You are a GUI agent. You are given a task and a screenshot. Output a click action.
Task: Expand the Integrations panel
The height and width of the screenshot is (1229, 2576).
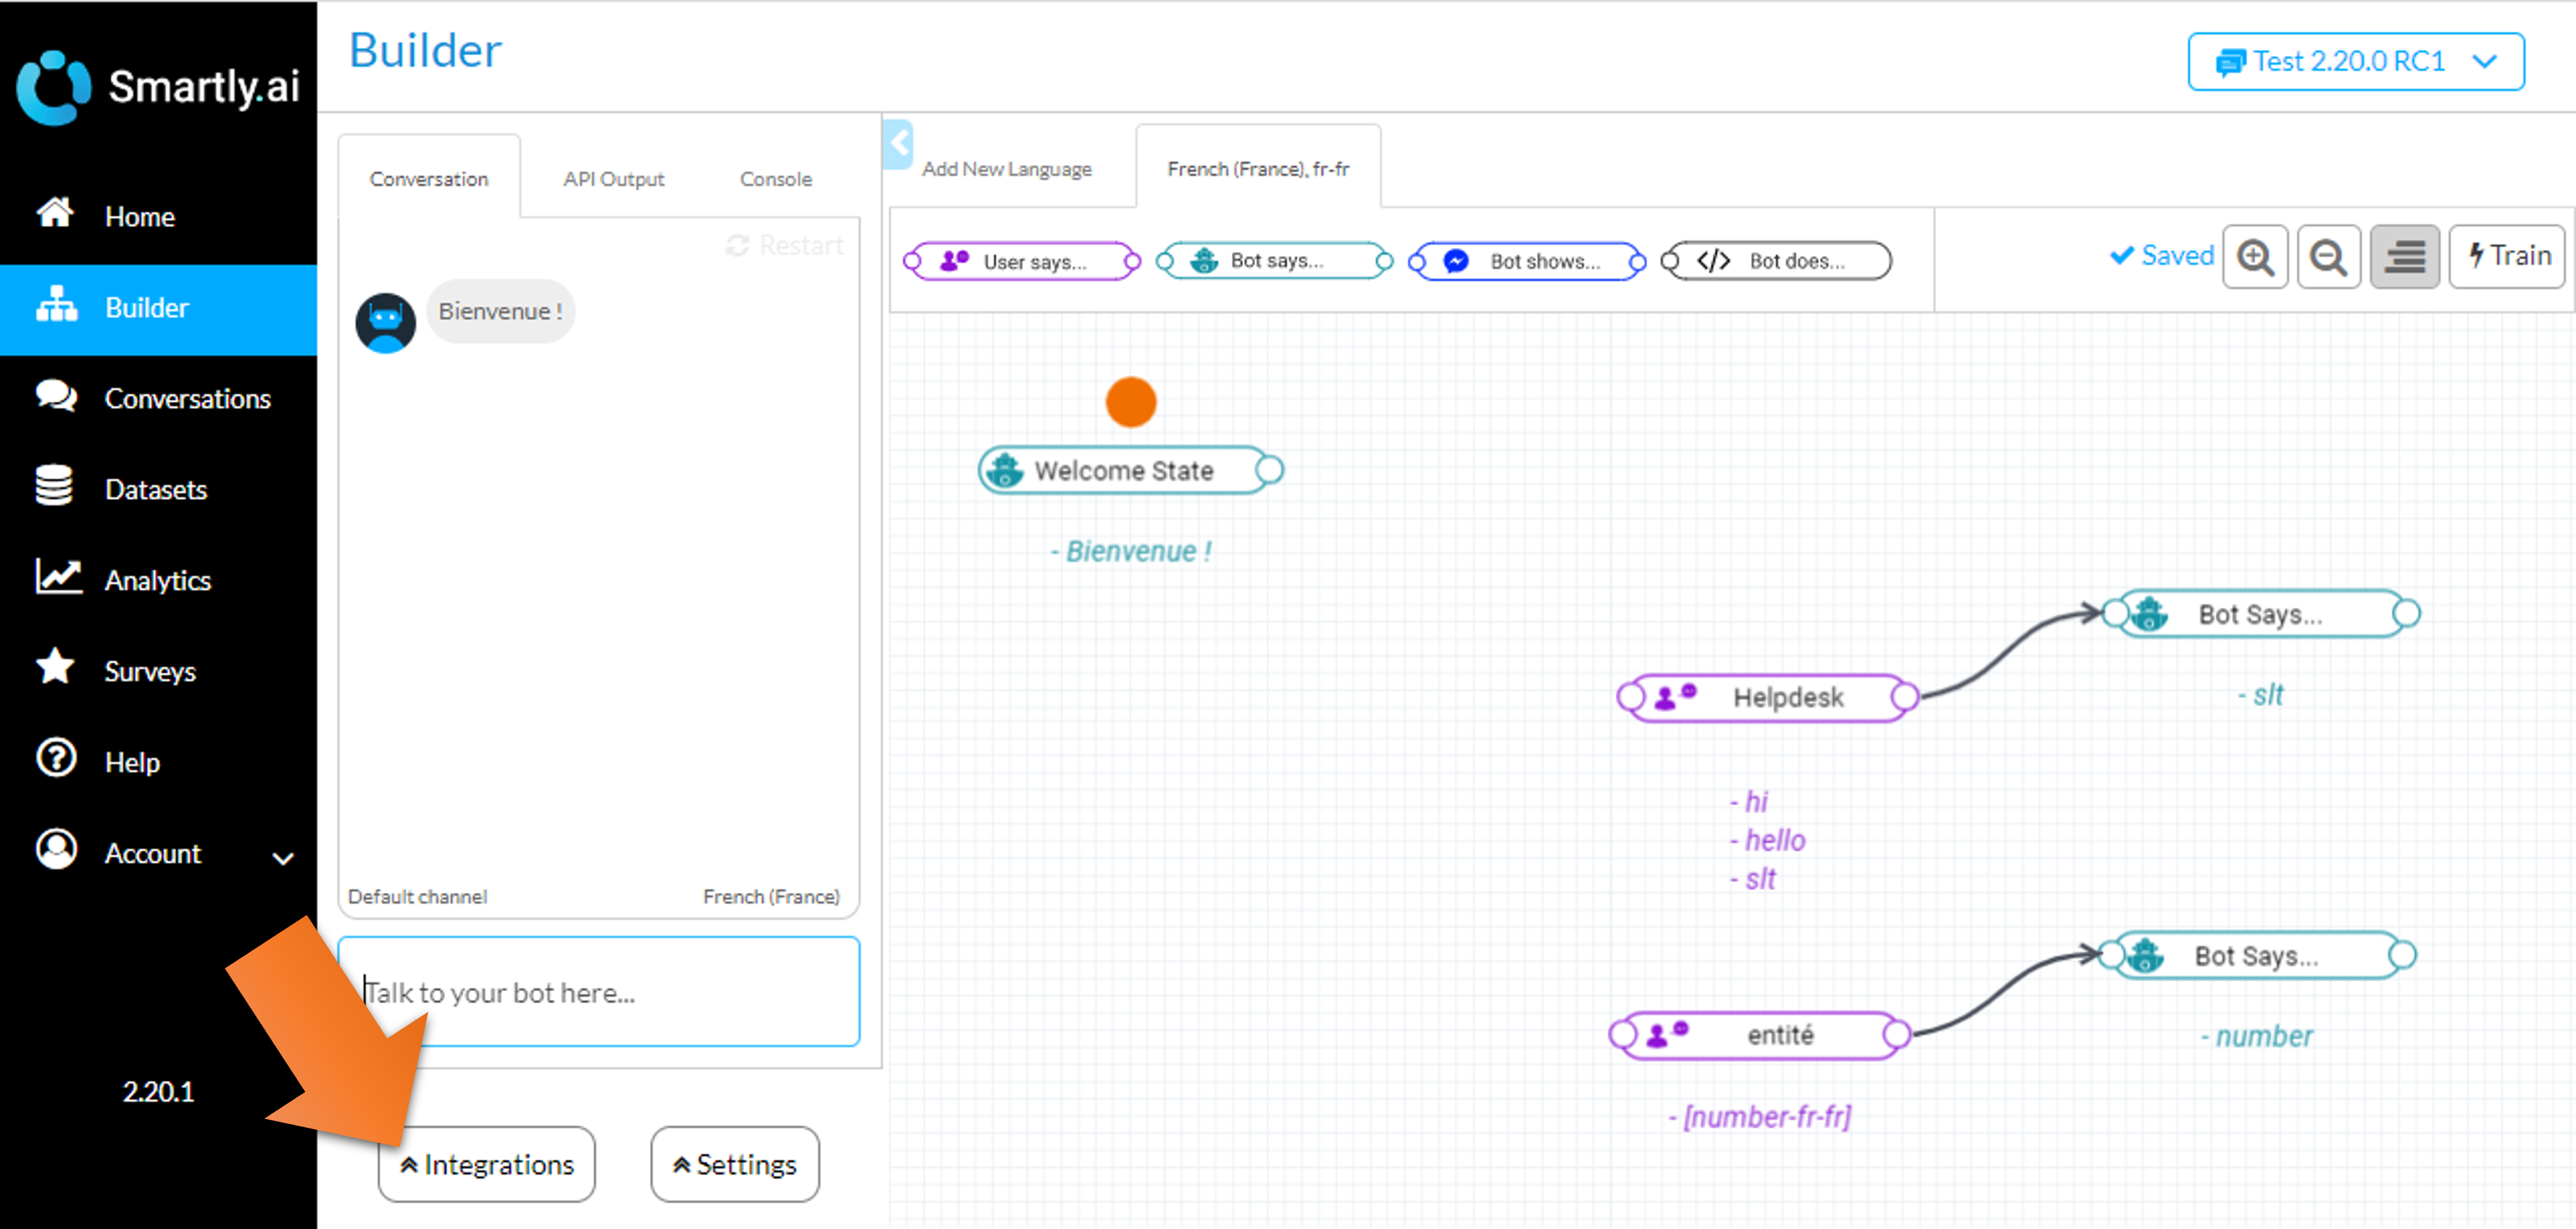[487, 1164]
